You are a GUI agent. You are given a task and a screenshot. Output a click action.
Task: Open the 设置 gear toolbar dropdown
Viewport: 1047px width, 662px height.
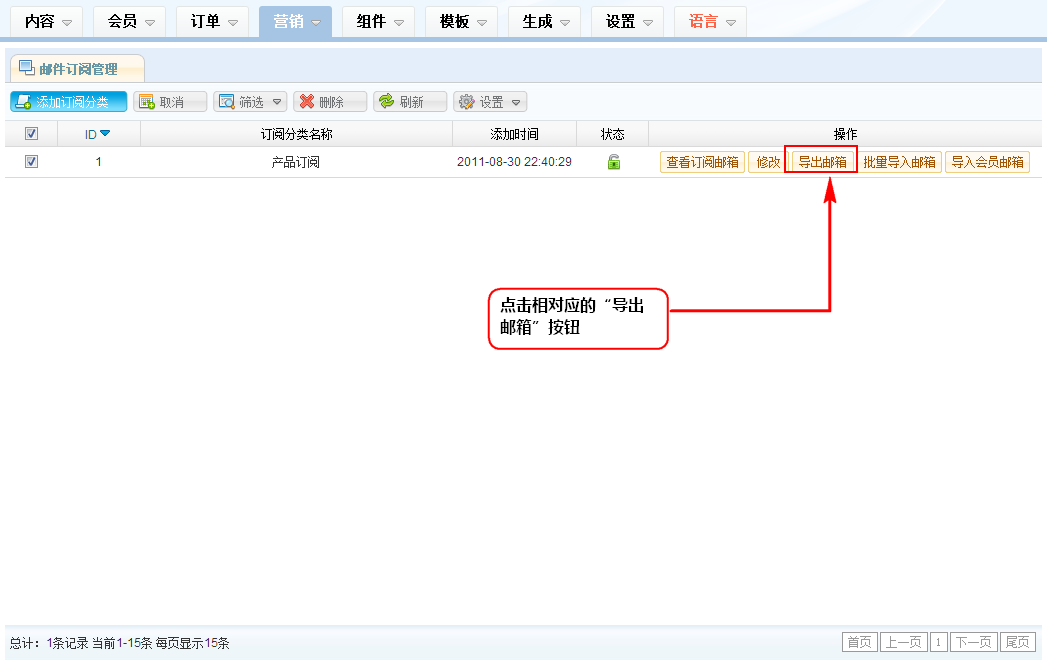pyautogui.click(x=490, y=102)
